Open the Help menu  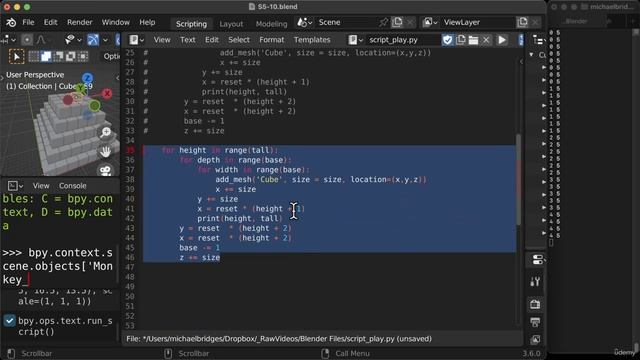tap(147, 22)
